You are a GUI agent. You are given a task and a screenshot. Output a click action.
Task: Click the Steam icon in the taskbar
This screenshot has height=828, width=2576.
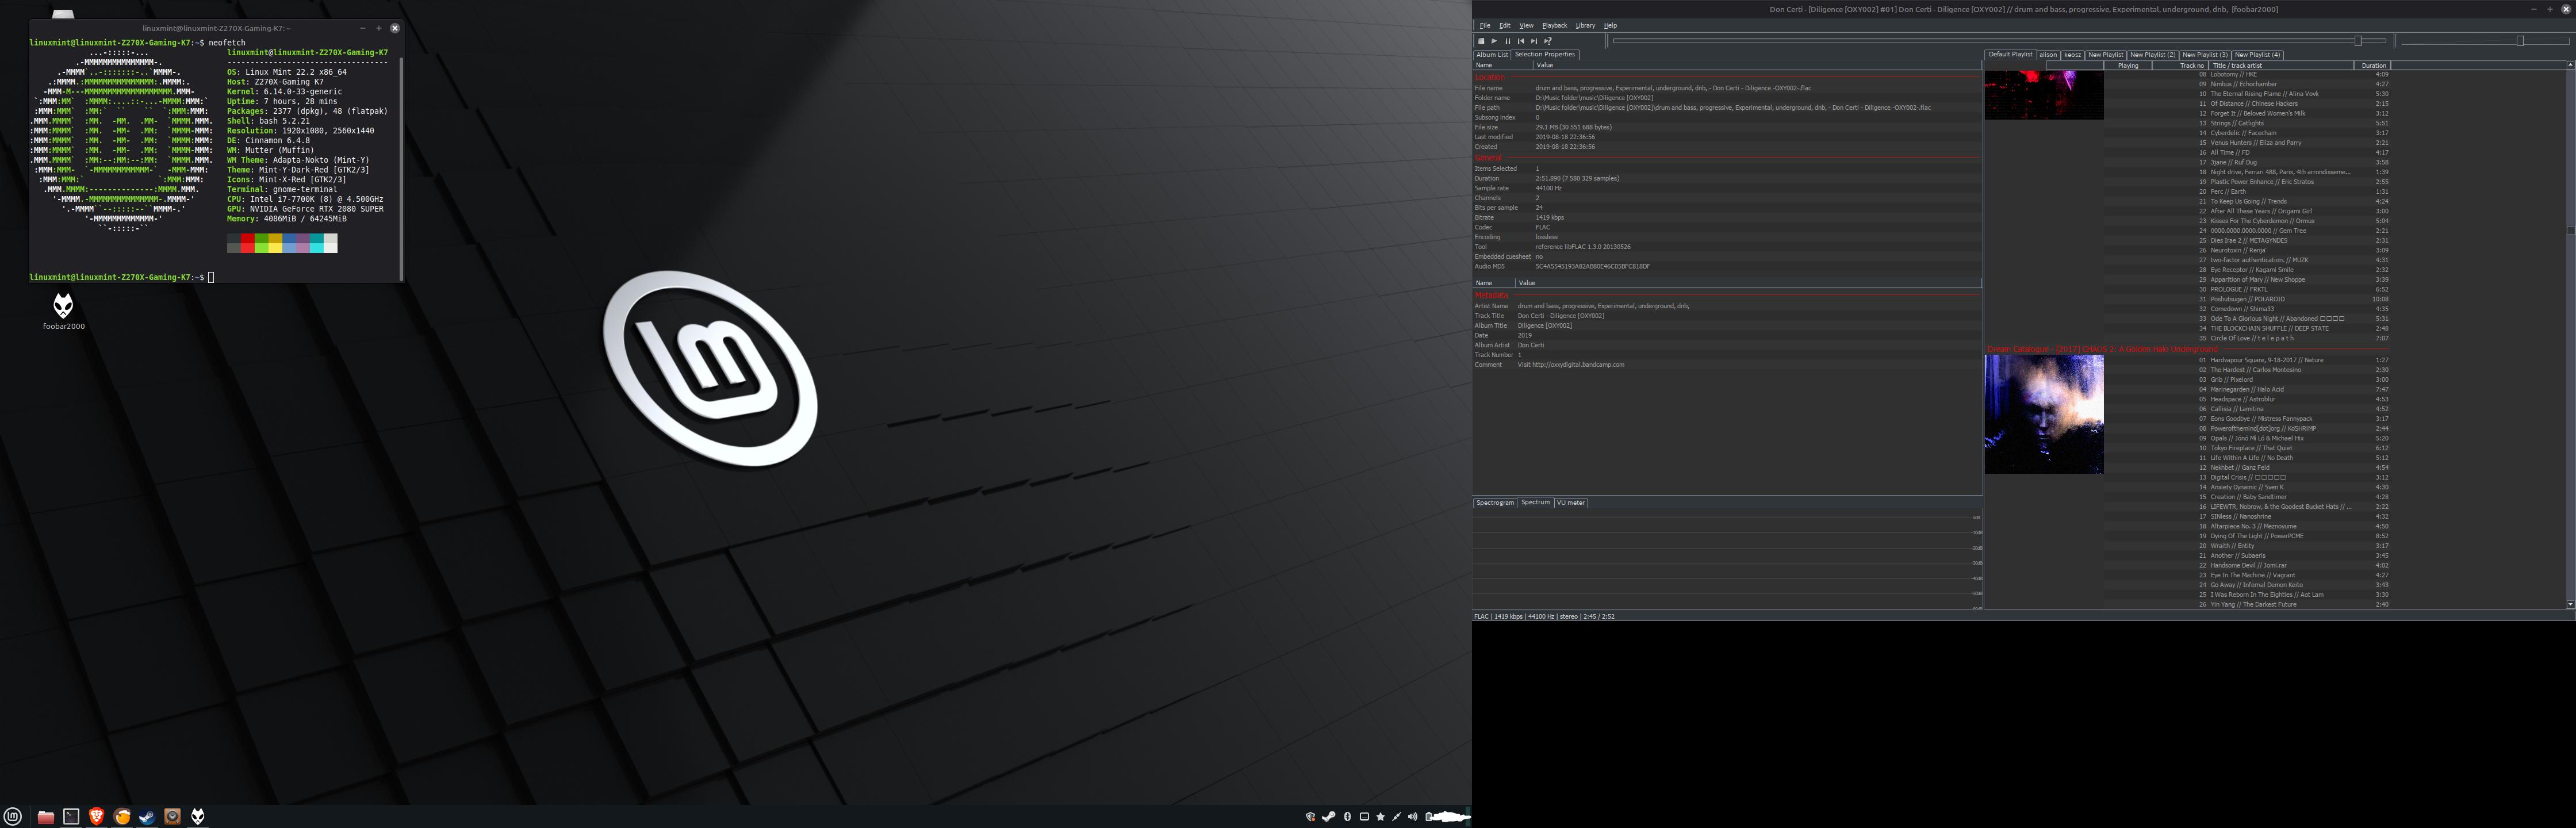click(x=147, y=816)
